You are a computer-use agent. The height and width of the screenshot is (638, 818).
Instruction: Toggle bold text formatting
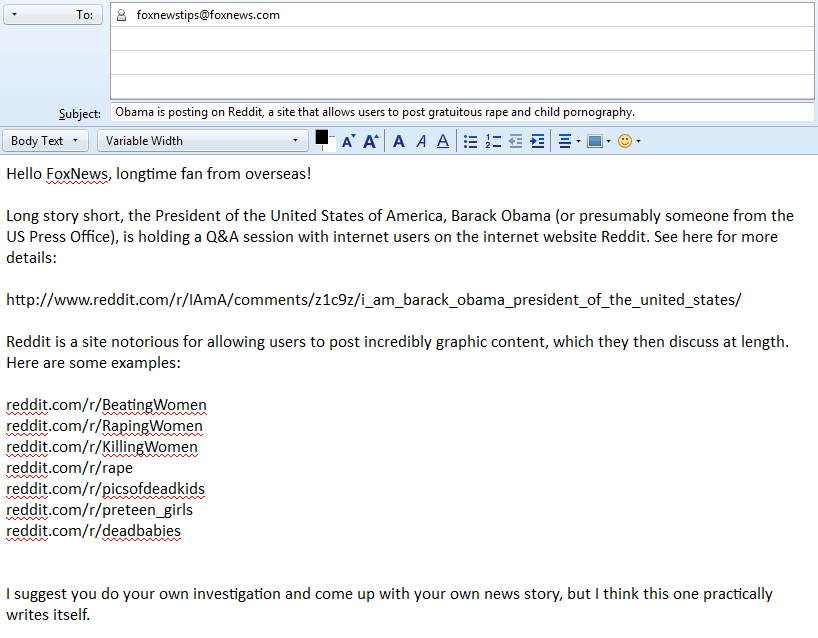399,141
